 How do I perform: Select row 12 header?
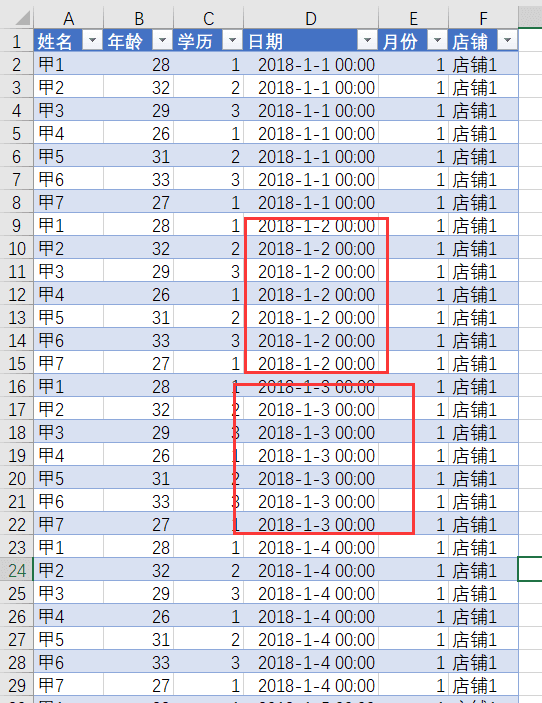pyautogui.click(x=17, y=294)
